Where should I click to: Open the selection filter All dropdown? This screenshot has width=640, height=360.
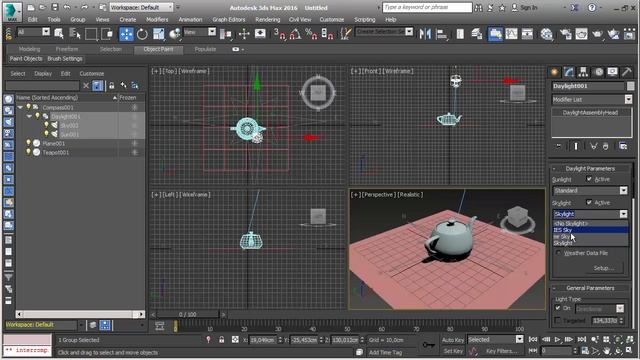(33, 32)
